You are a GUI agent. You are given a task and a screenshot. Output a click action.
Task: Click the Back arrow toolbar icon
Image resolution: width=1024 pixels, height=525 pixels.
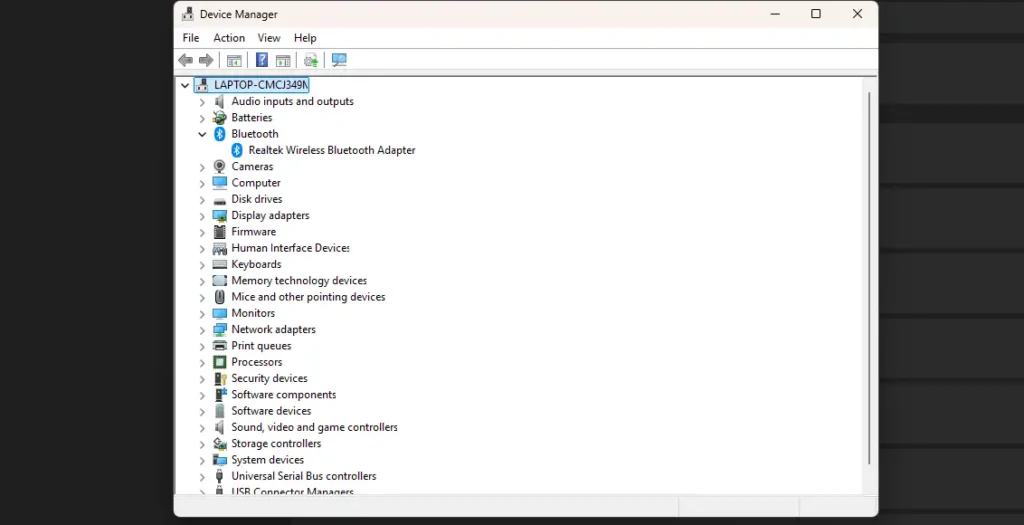185,60
